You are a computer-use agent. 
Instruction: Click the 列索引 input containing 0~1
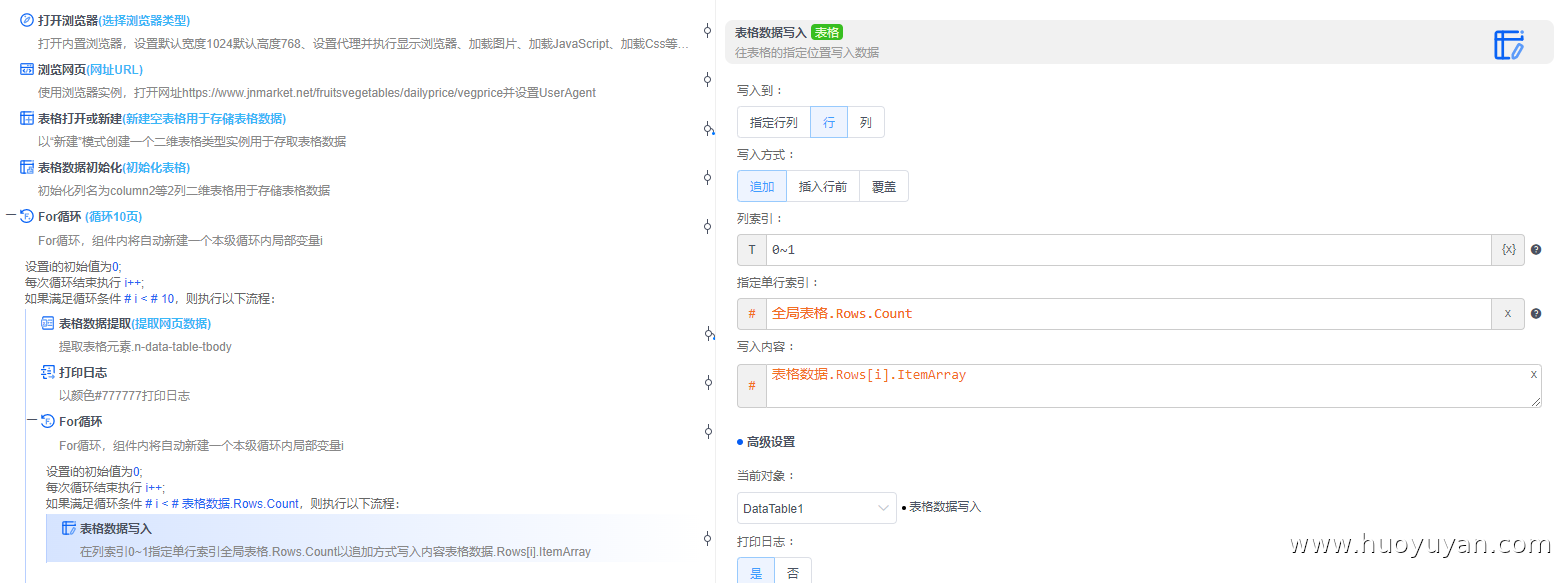point(1129,250)
